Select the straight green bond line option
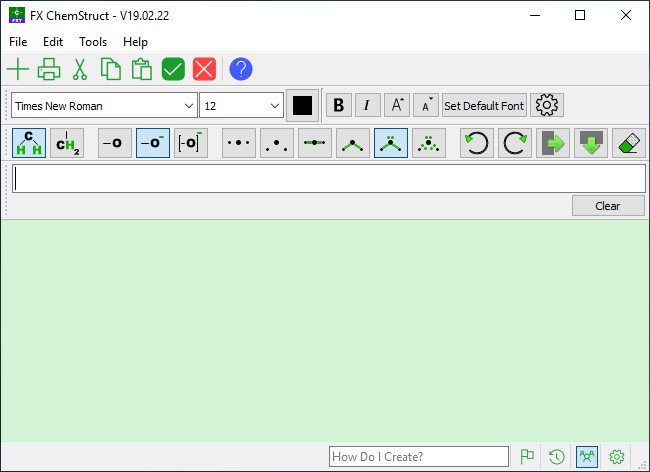 click(x=315, y=143)
